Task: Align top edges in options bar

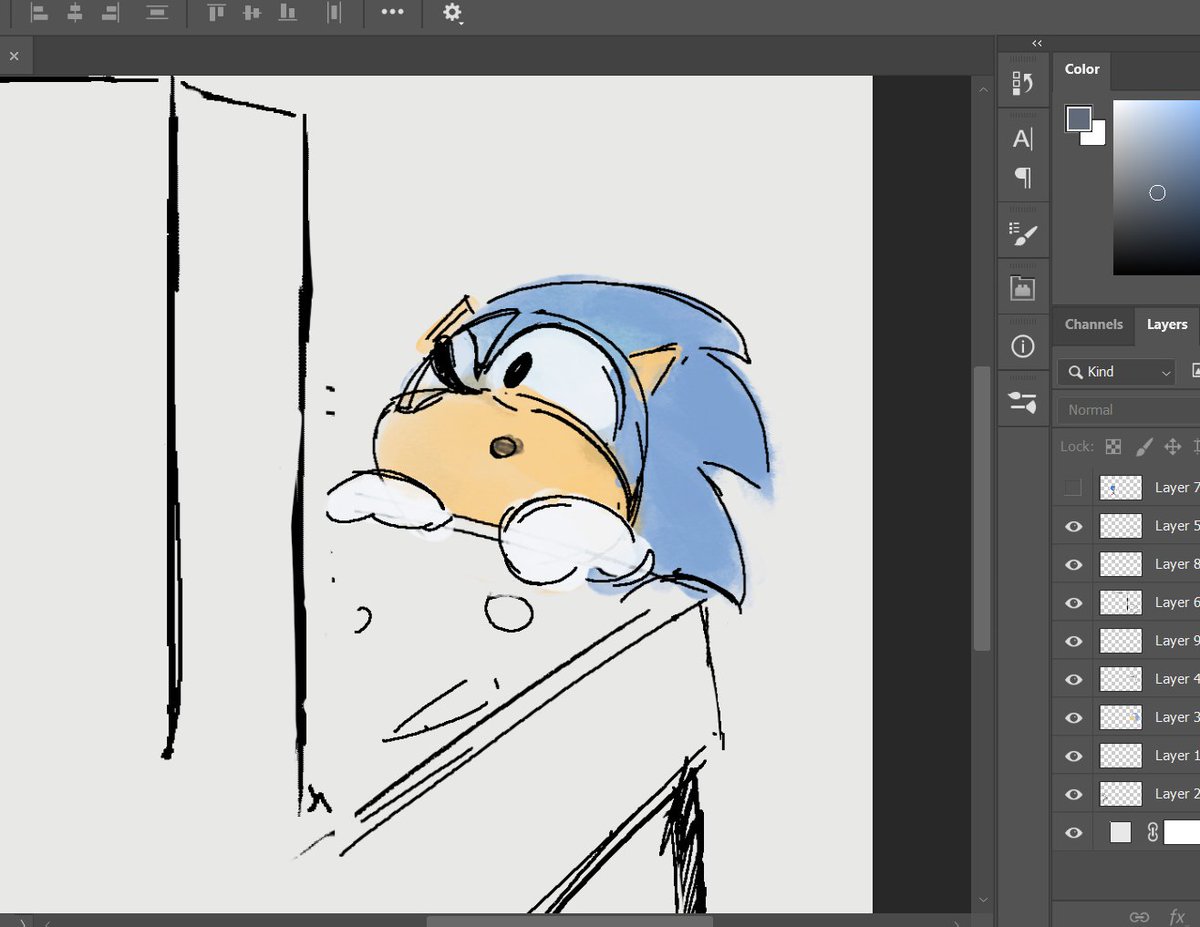Action: 215,13
